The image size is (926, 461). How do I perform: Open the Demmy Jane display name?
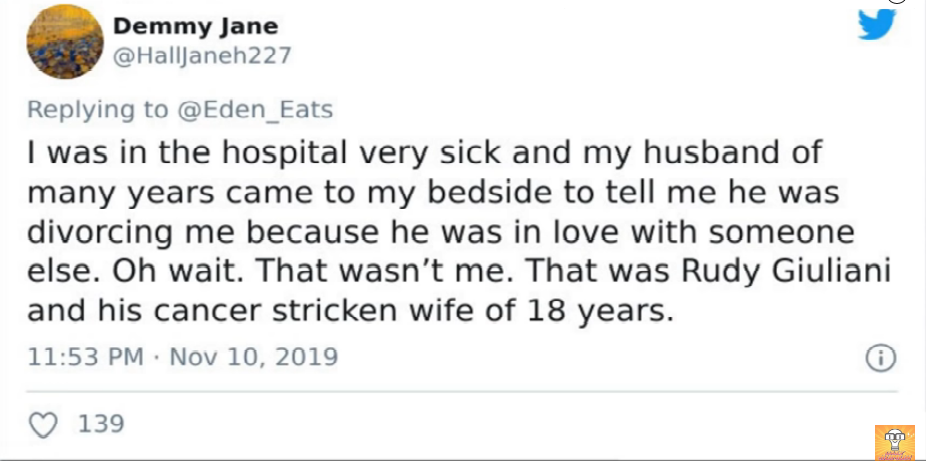195,26
